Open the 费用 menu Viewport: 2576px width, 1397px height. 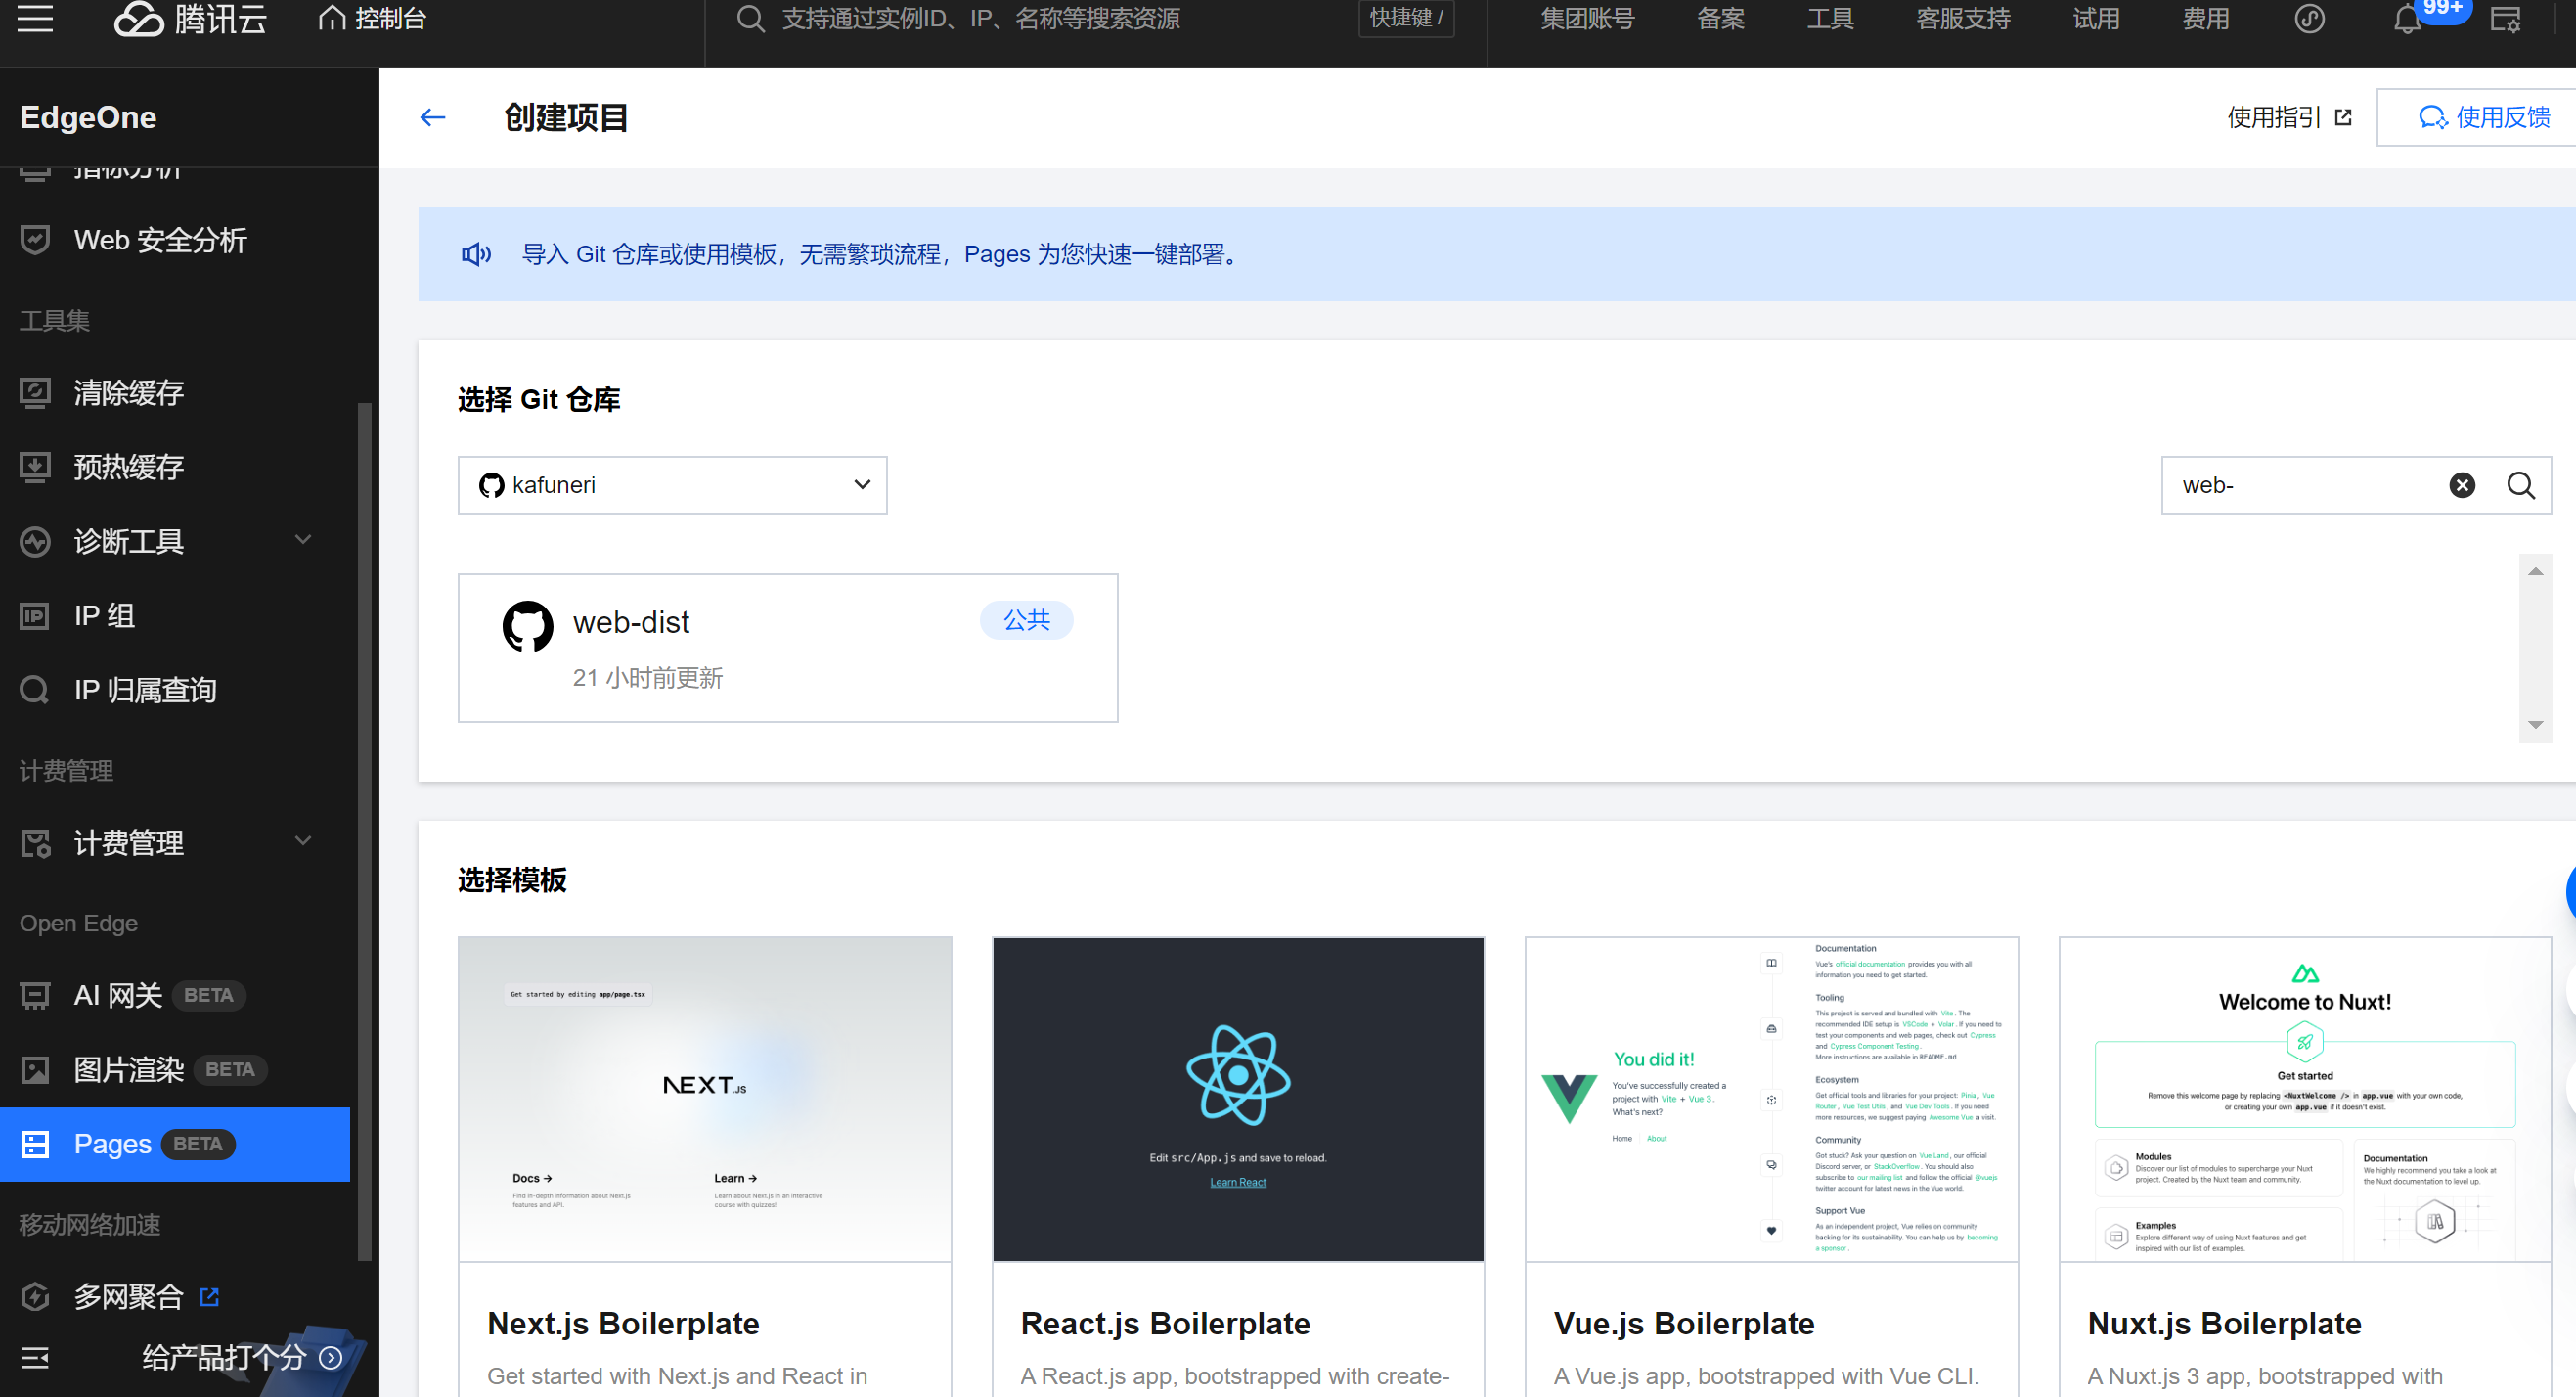click(x=2206, y=18)
